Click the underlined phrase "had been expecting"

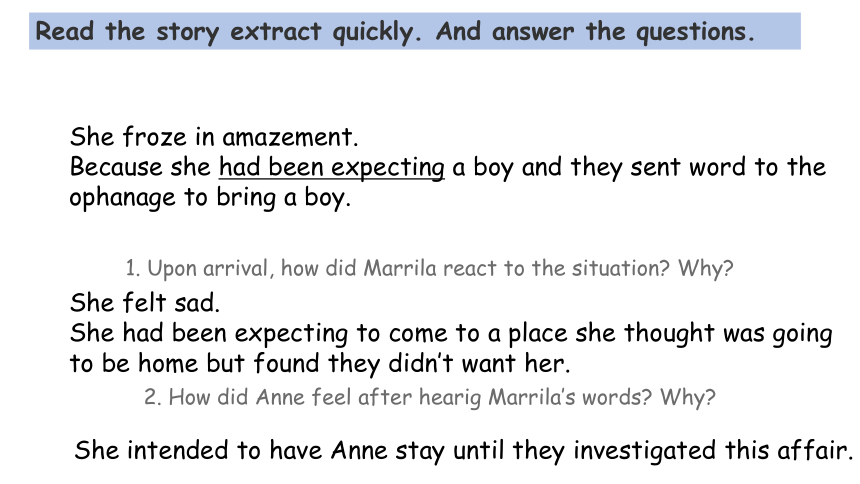[x=332, y=167]
